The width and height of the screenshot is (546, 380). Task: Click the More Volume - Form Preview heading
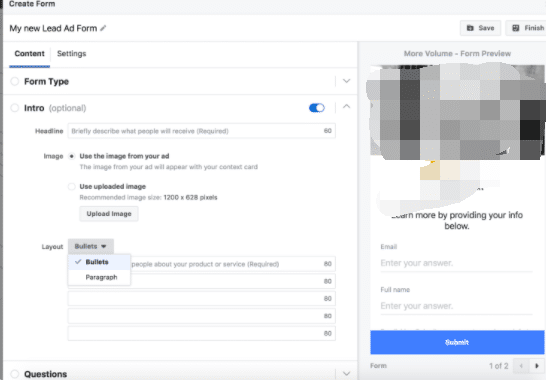pyautogui.click(x=457, y=54)
